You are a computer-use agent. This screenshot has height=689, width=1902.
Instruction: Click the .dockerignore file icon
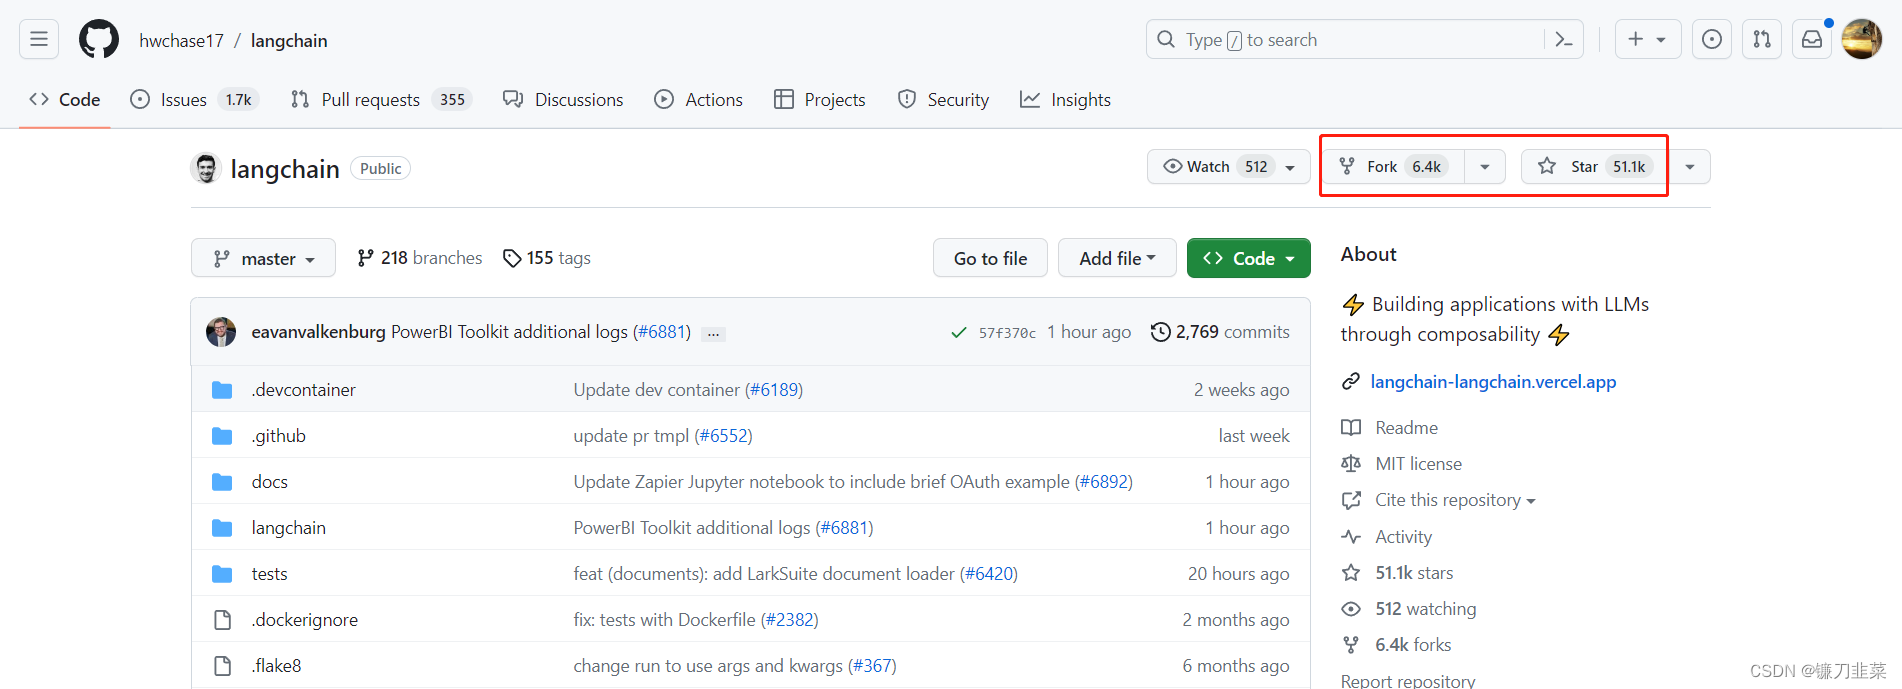click(222, 620)
